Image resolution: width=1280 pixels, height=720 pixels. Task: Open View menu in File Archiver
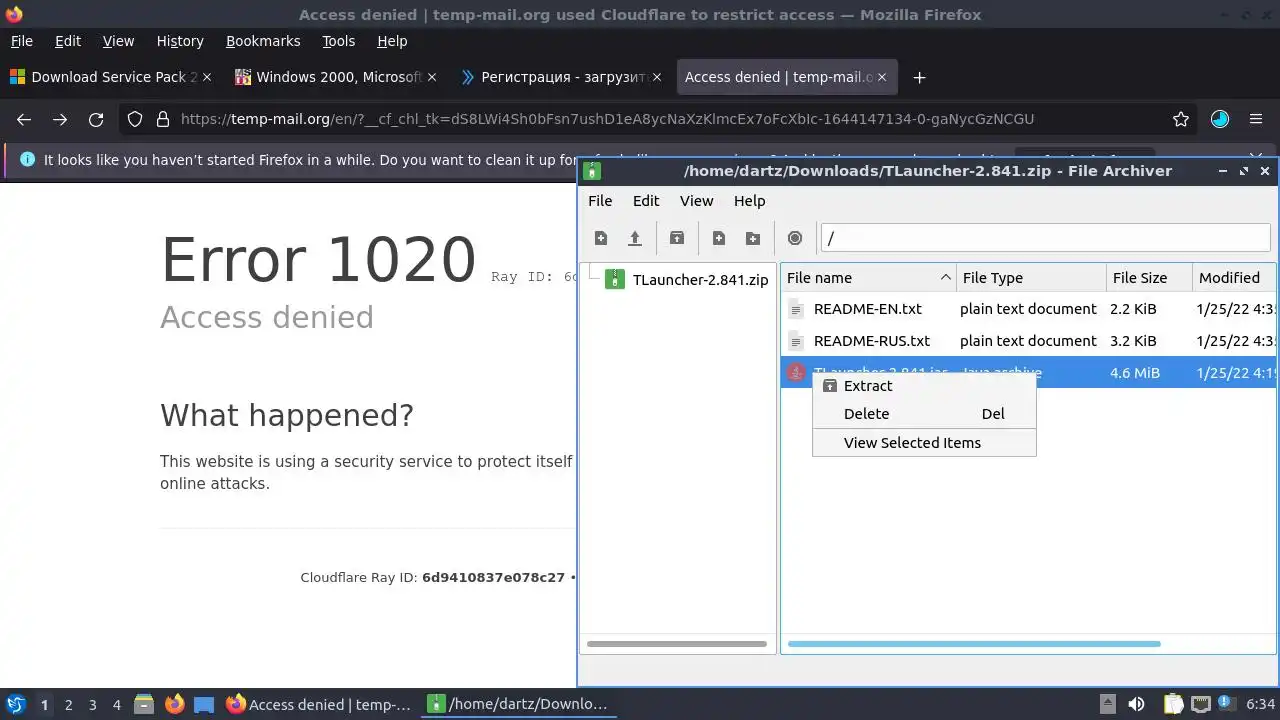[696, 201]
